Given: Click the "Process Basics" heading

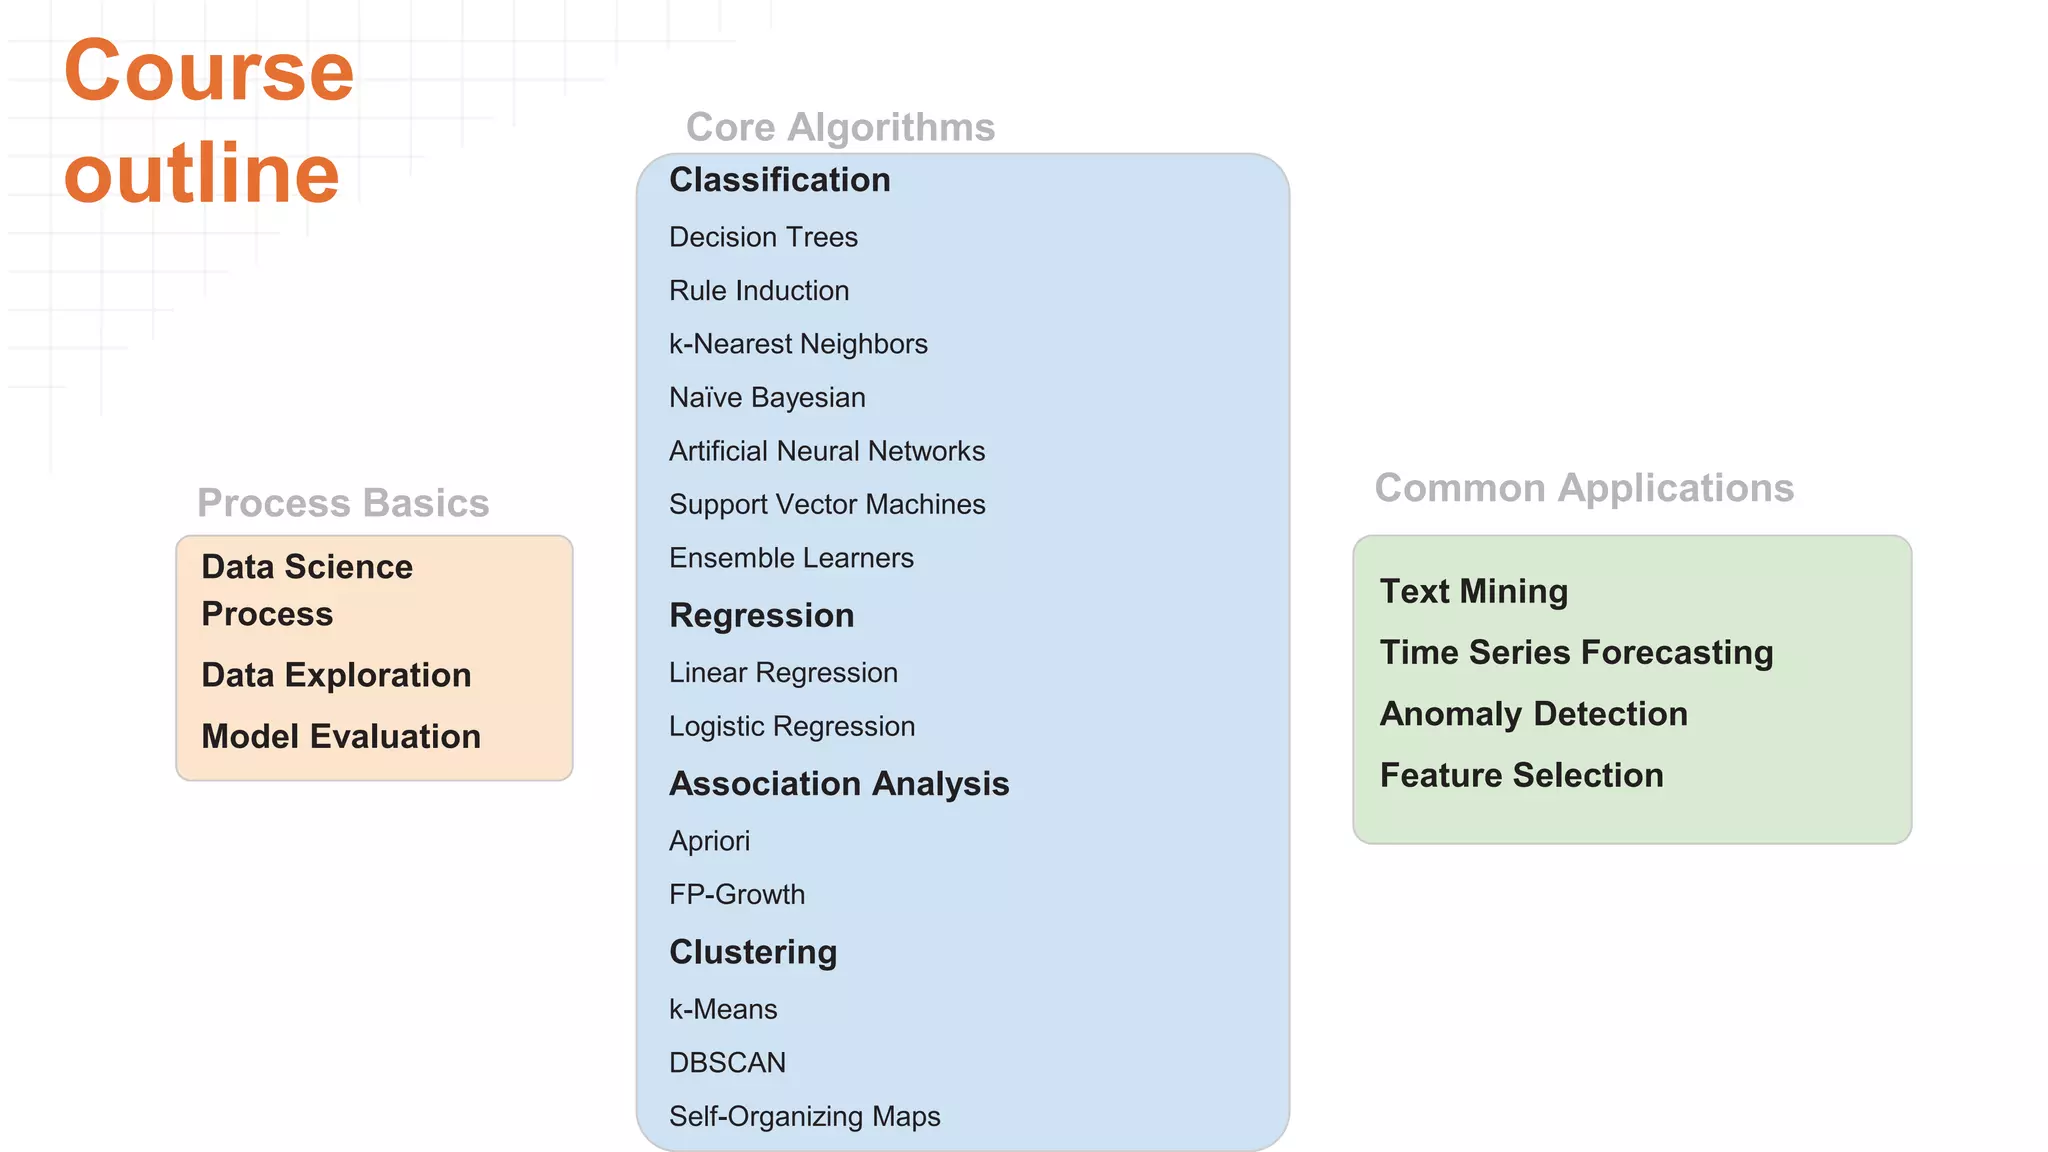Looking at the screenshot, I should pyautogui.click(x=343, y=503).
